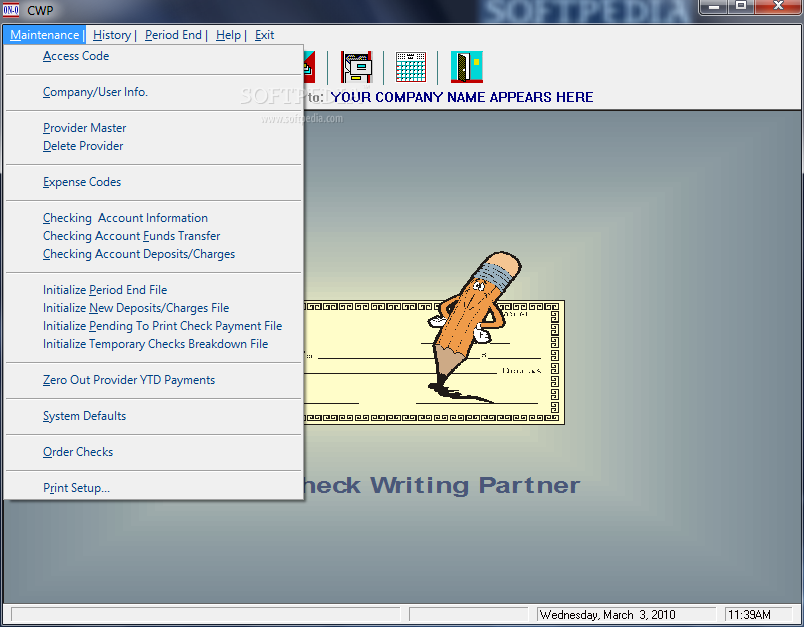This screenshot has height=627, width=804.
Task: Click the pencil and check illustration
Action: click(434, 338)
